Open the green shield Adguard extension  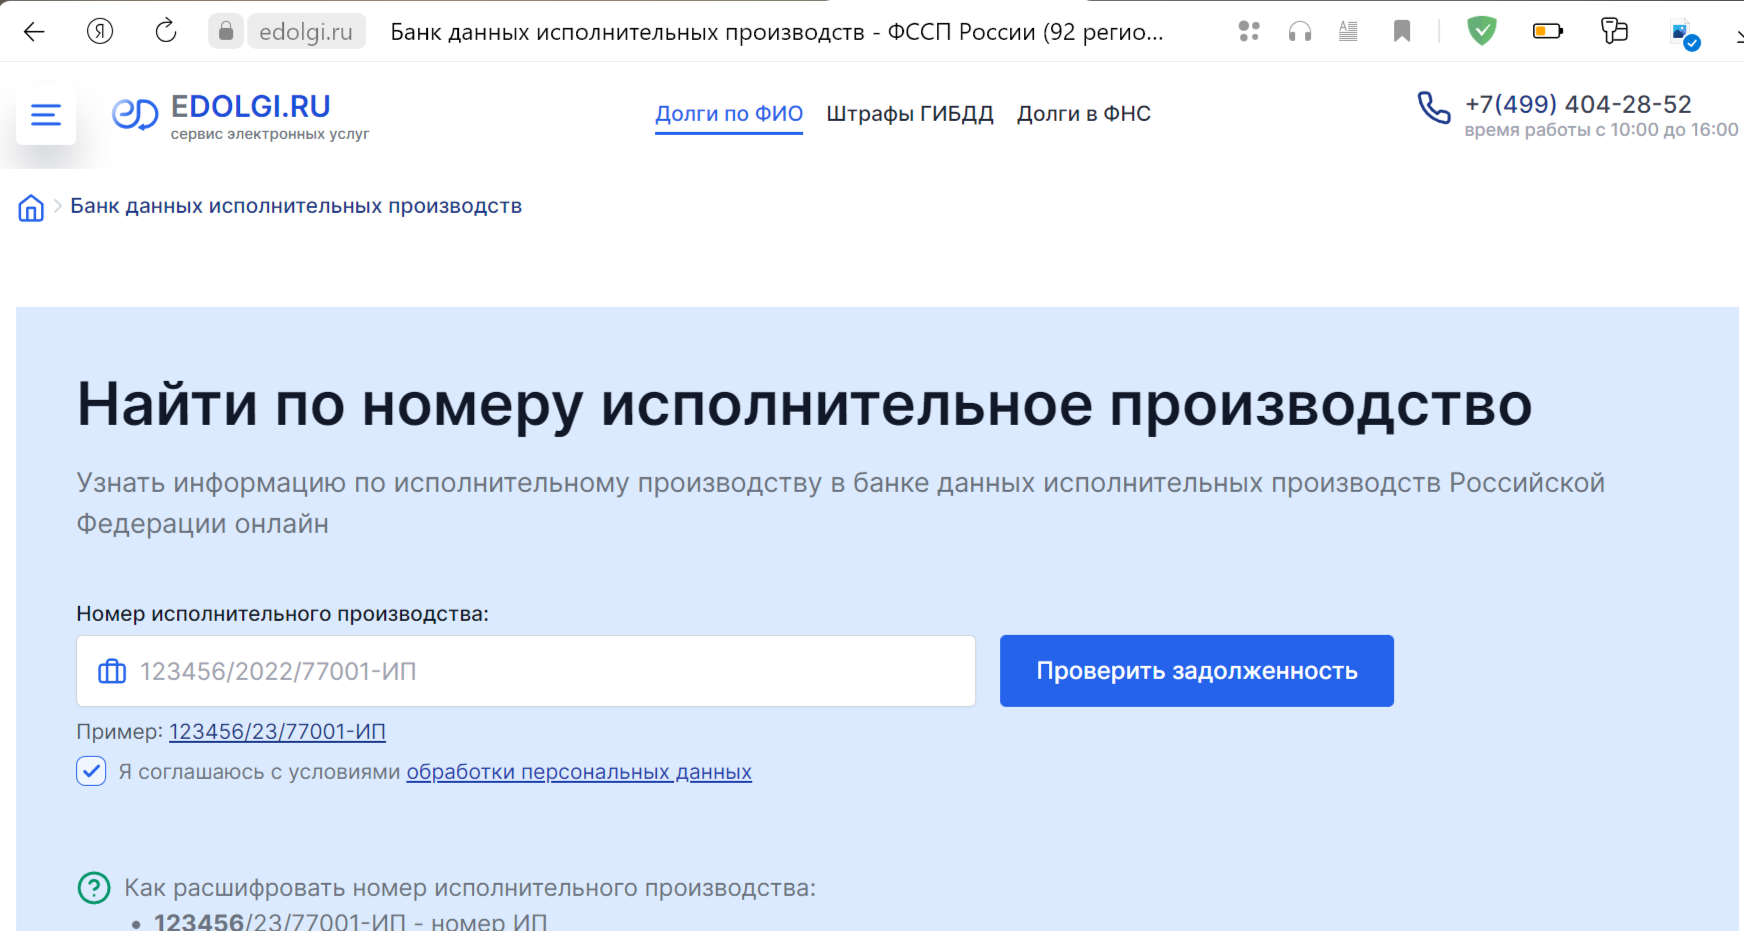(1481, 32)
